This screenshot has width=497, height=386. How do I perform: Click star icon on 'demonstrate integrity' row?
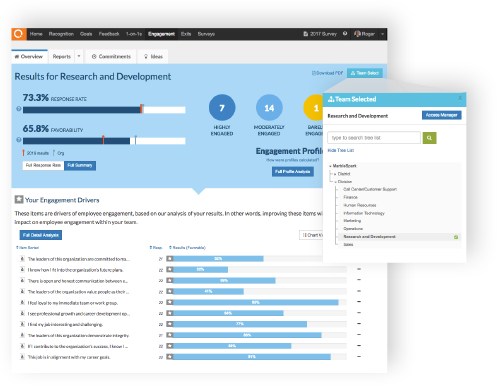coord(170,335)
